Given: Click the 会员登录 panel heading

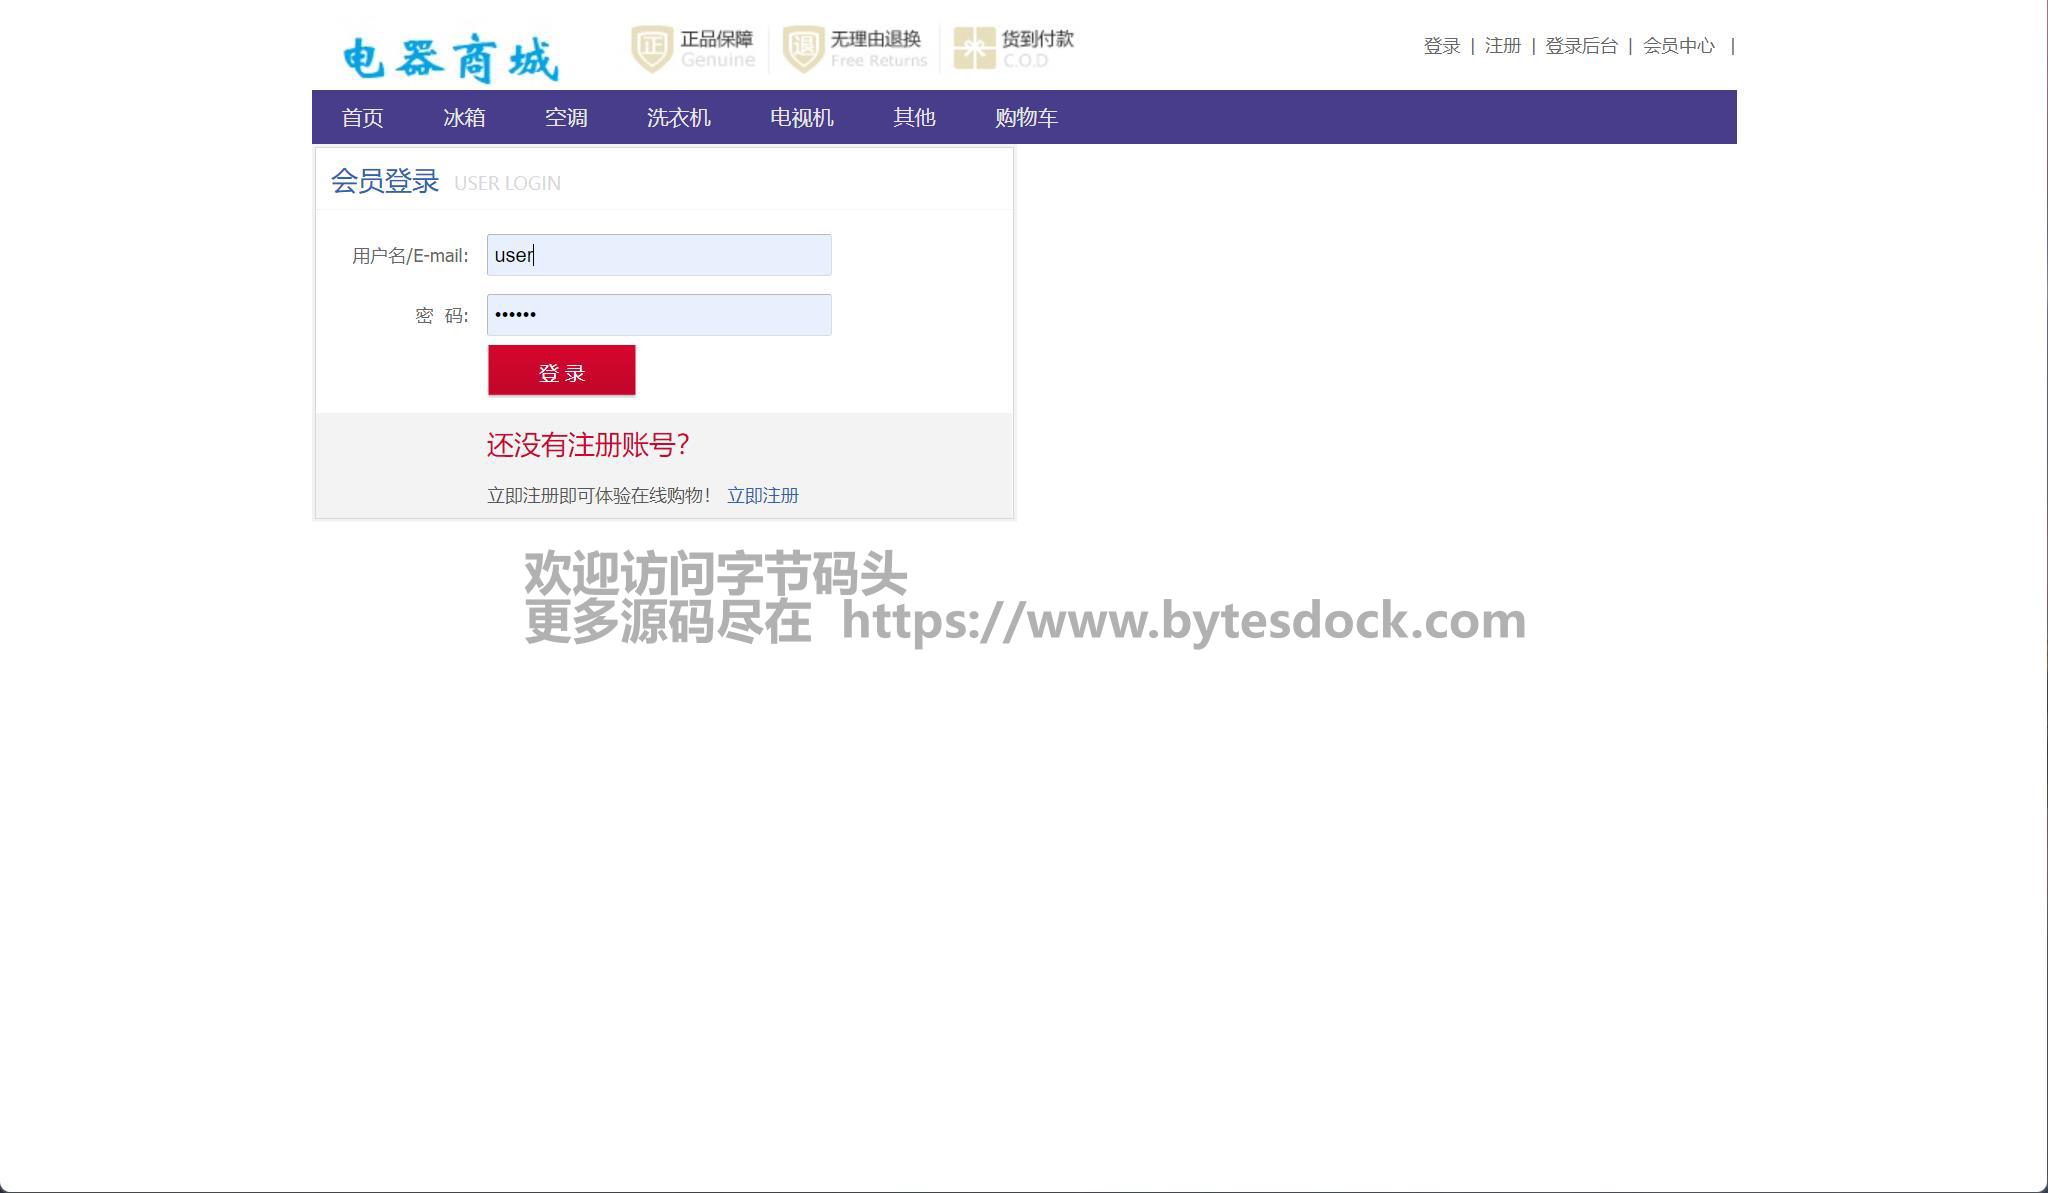Looking at the screenshot, I should 385,181.
